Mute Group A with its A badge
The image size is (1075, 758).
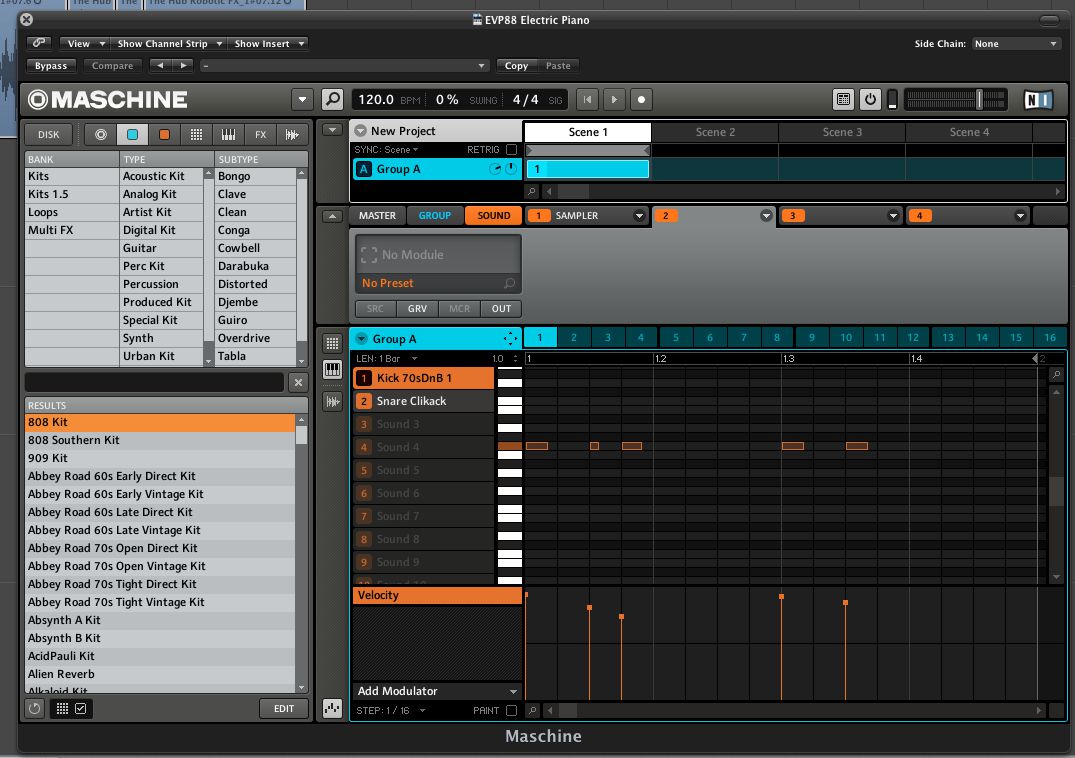pos(363,169)
